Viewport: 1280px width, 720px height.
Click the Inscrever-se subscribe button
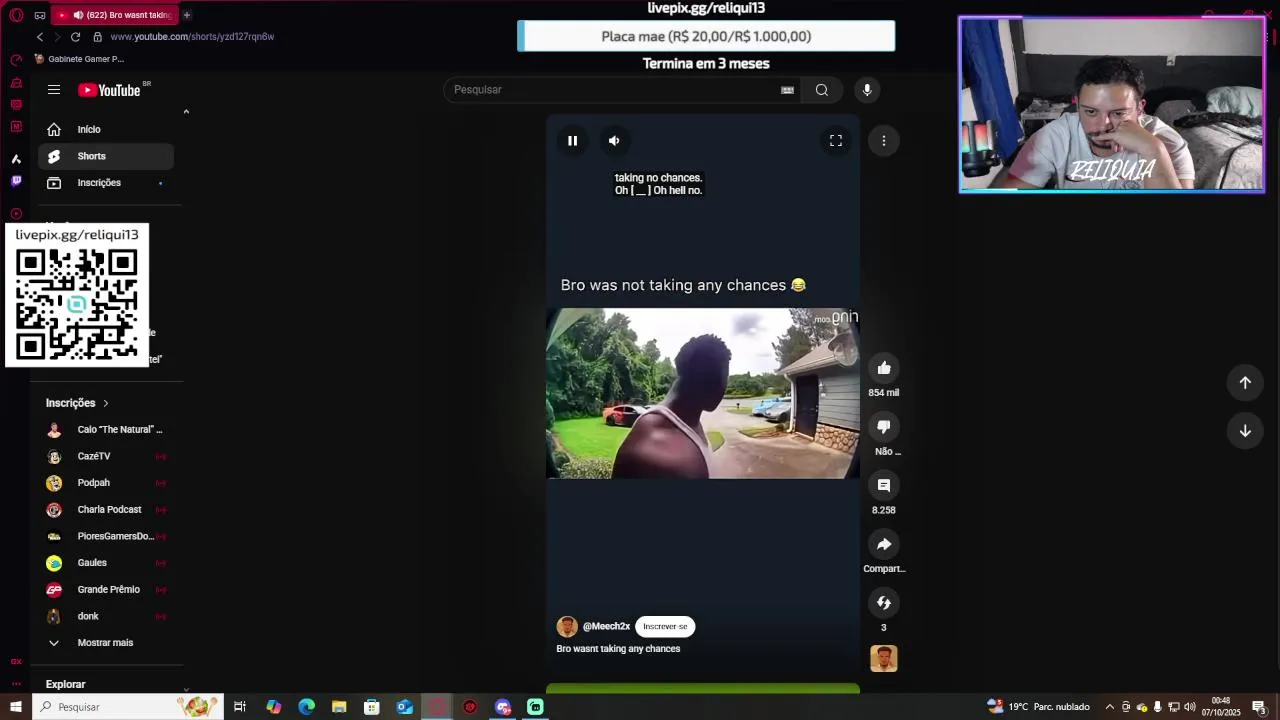[x=665, y=627]
